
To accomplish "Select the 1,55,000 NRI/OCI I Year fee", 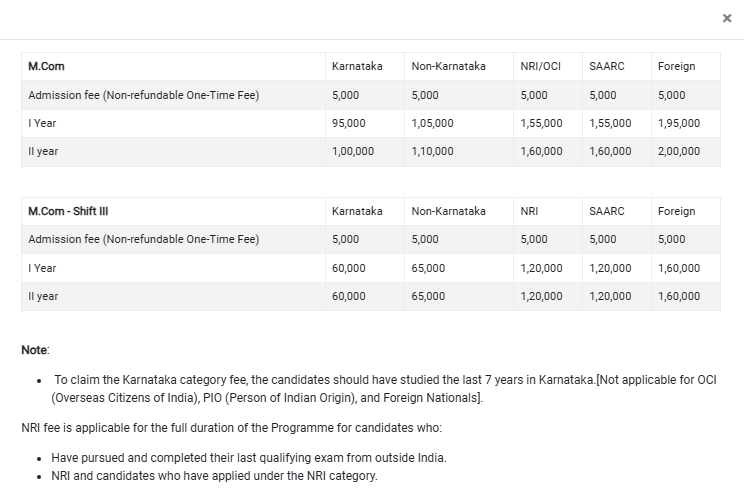I will pos(541,123).
